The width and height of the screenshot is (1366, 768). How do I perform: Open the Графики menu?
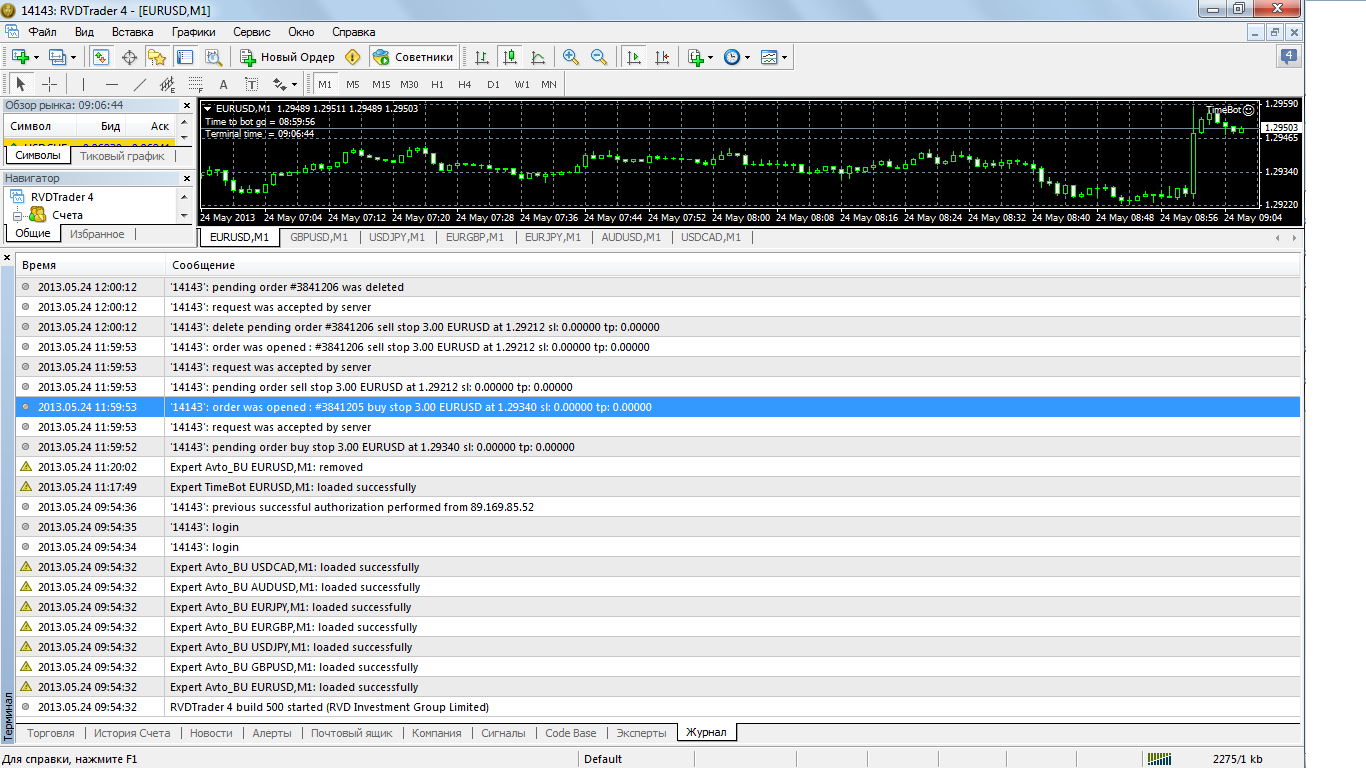[193, 32]
